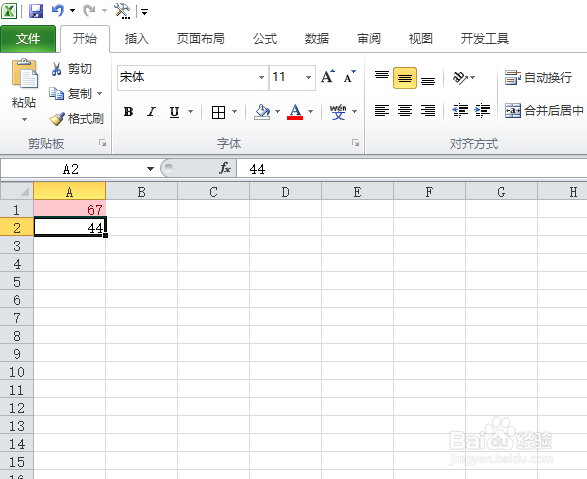Click the Paste clipboard icon
Screen dimensions: 587x479
25,74
